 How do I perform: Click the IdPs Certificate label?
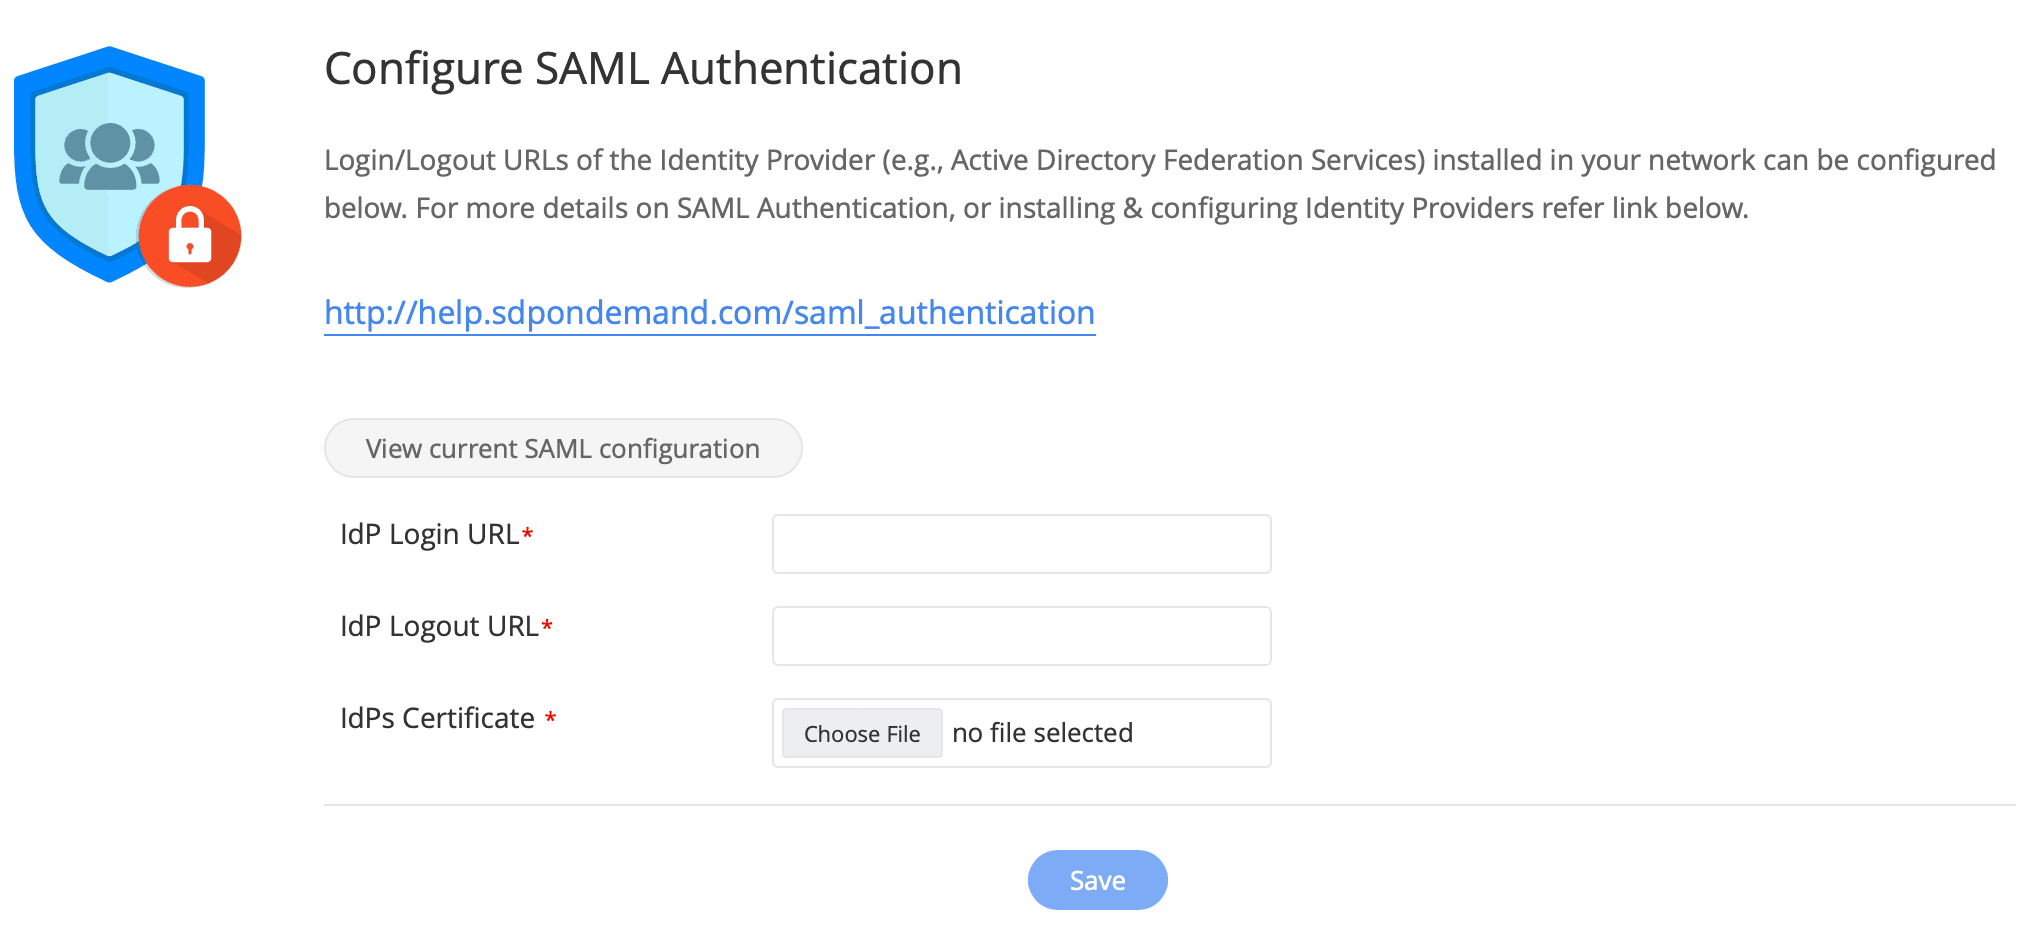pos(437,719)
